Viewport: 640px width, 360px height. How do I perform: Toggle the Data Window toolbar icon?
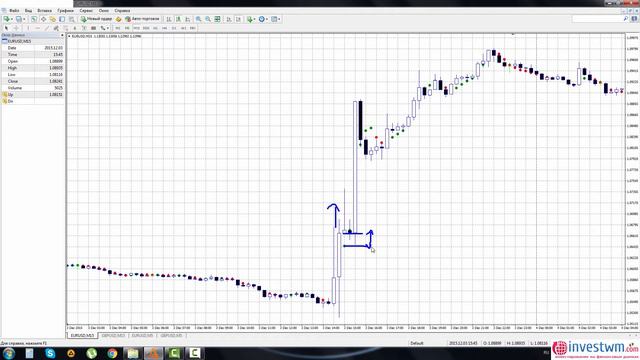coord(43,19)
